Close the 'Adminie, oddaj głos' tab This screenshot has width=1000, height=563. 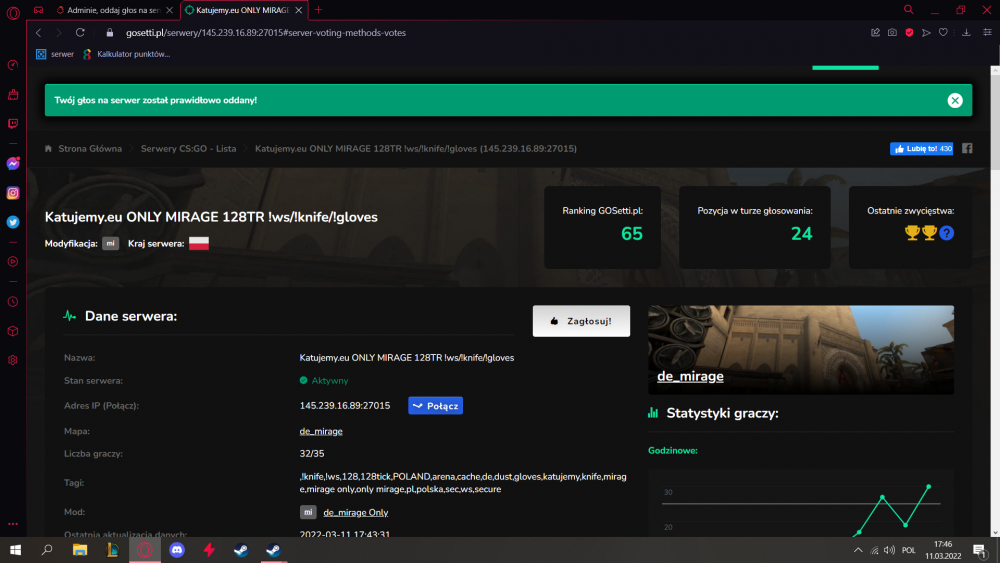170,10
